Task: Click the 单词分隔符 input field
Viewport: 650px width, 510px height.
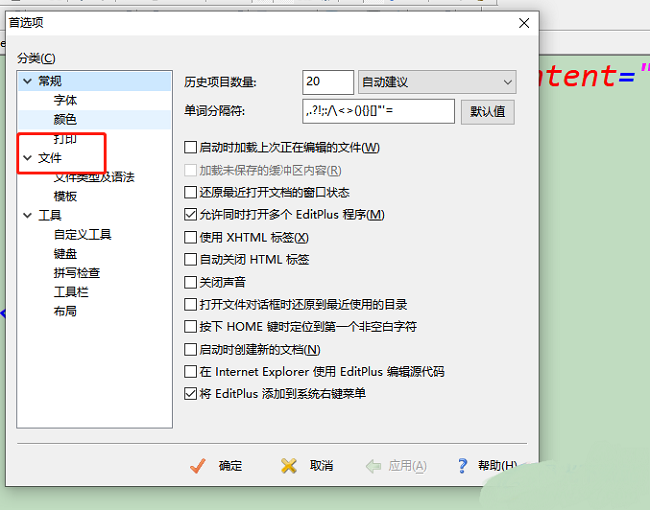Action: (378, 111)
